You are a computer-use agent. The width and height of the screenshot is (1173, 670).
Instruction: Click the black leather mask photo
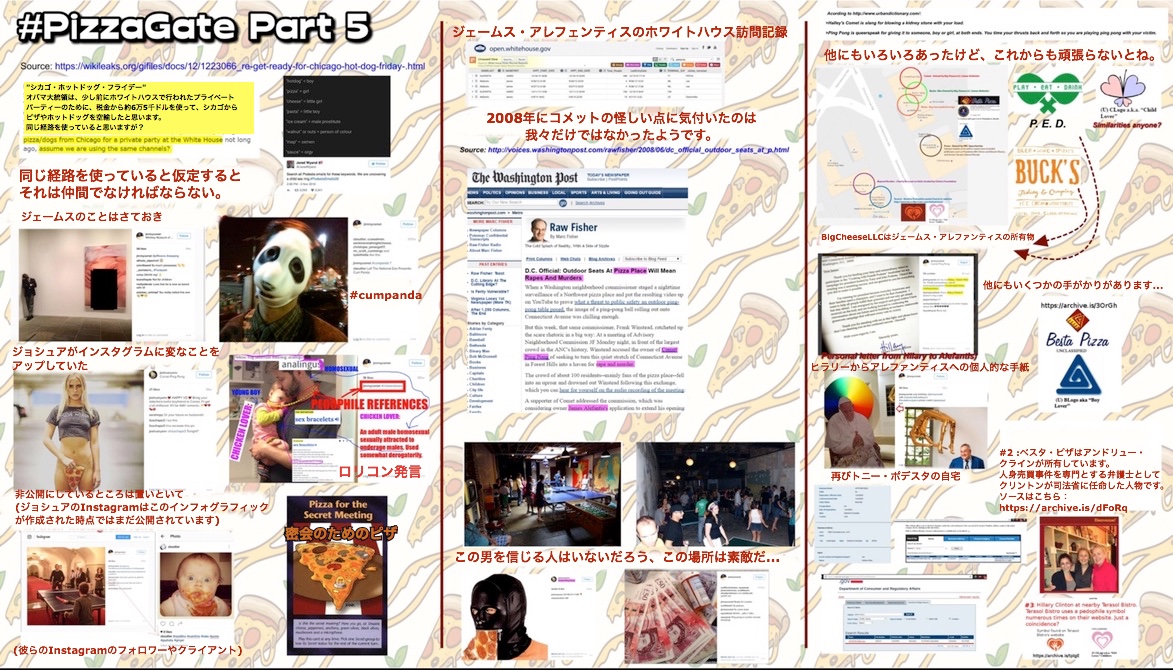pos(505,618)
